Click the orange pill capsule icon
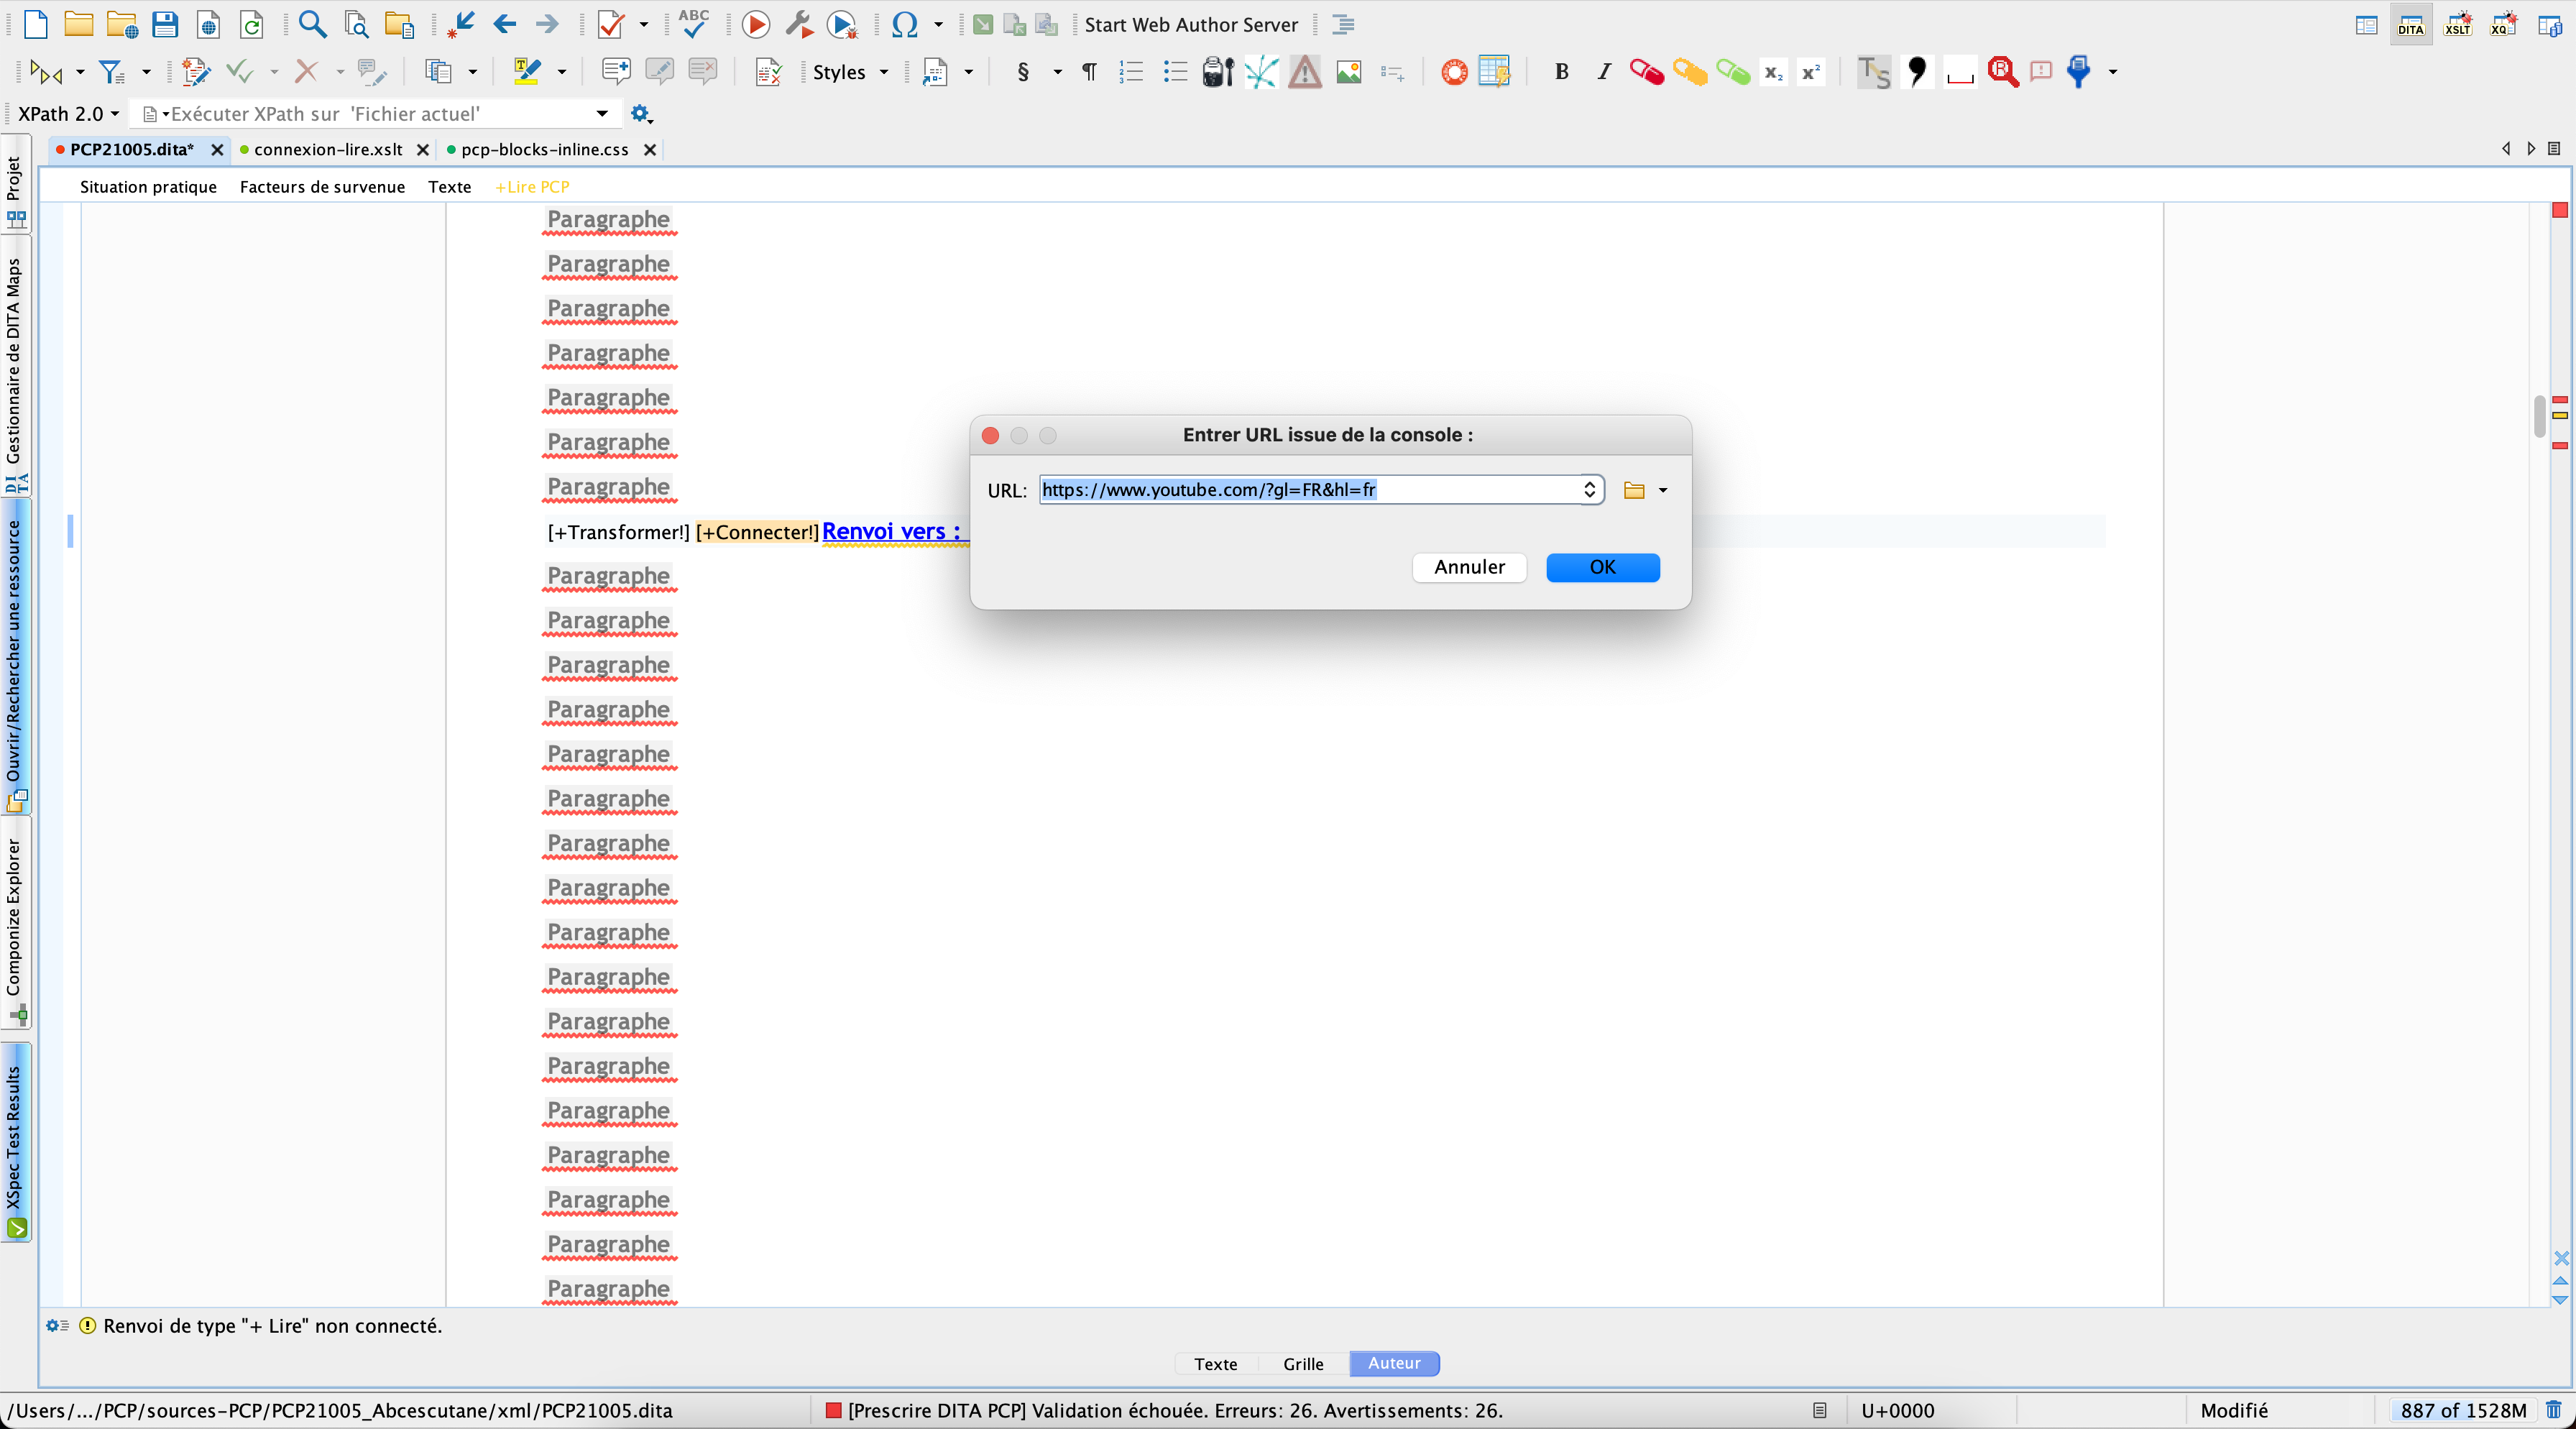Image resolution: width=2576 pixels, height=1429 pixels. pos(1690,71)
